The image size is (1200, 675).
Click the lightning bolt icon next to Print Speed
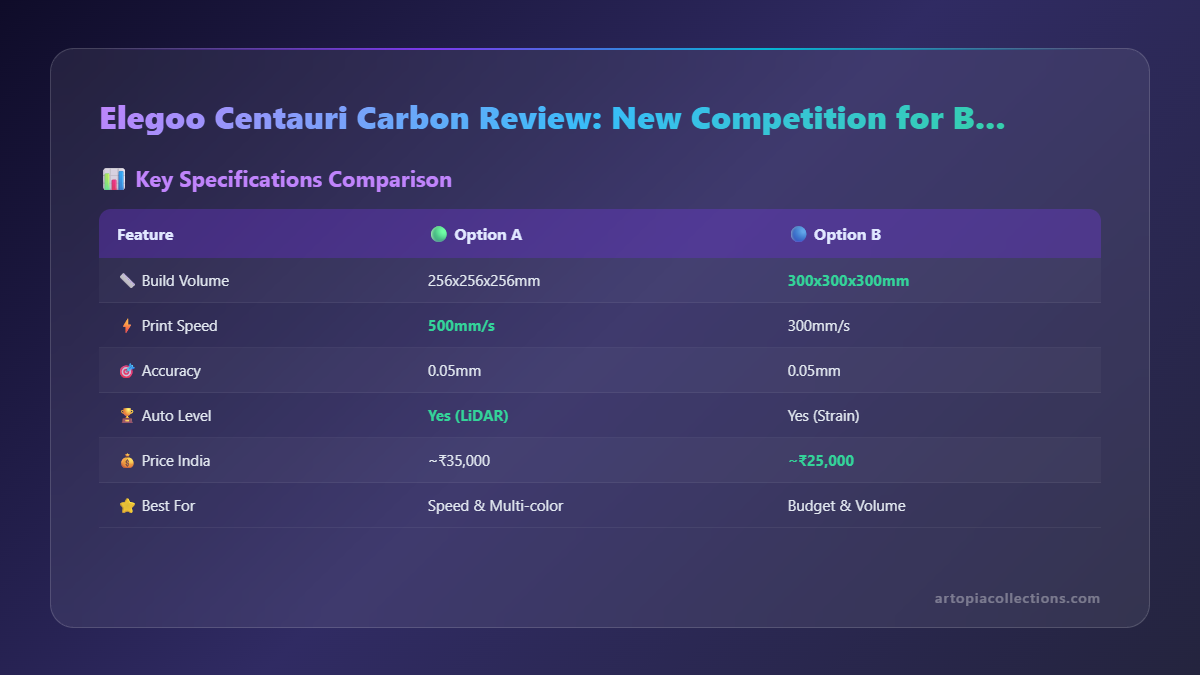pos(127,326)
